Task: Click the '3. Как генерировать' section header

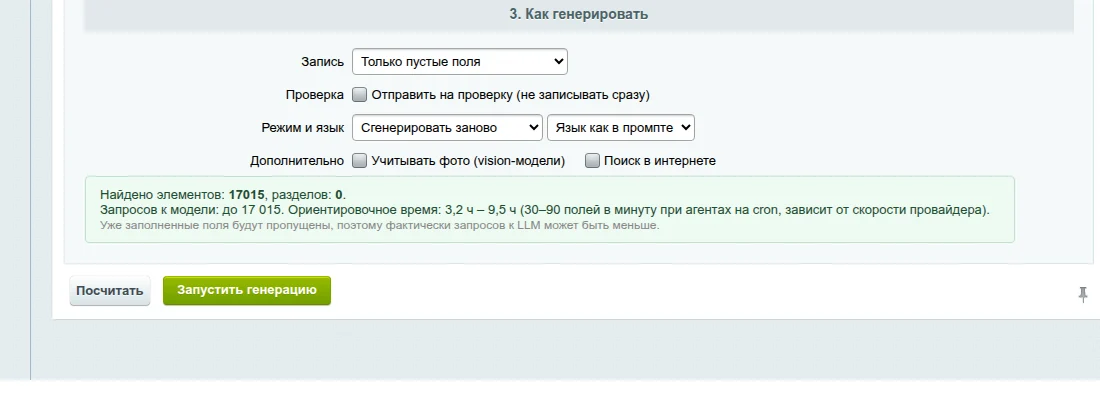Action: [x=579, y=14]
